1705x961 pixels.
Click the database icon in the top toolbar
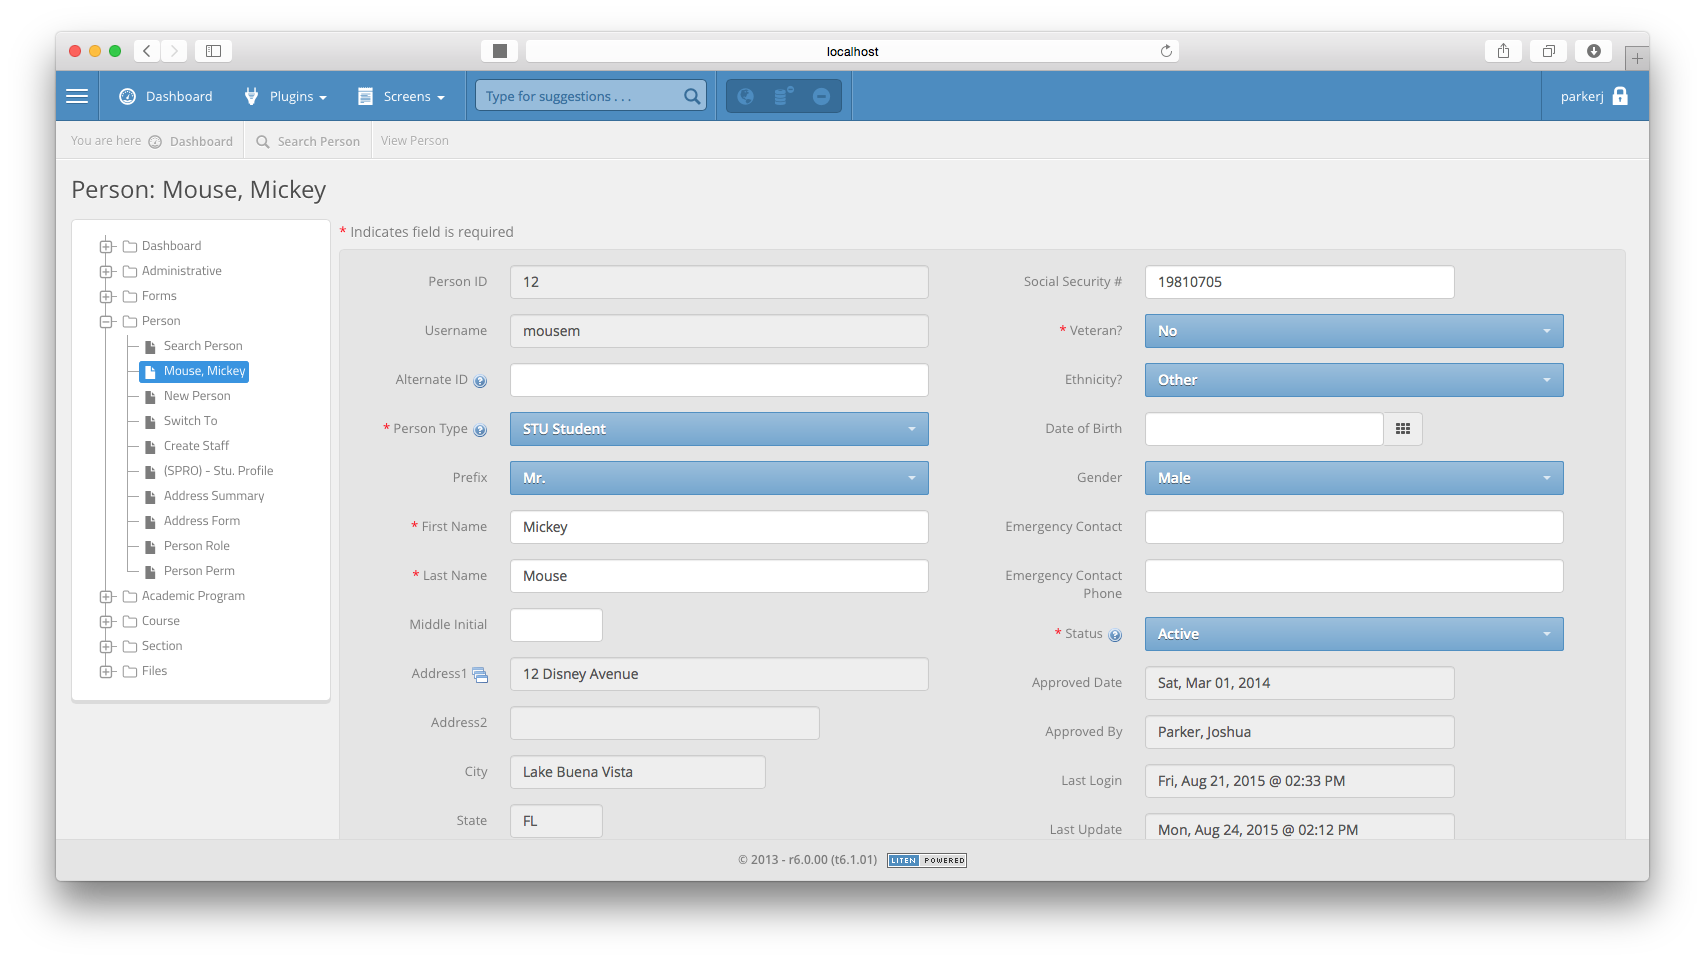coord(784,95)
